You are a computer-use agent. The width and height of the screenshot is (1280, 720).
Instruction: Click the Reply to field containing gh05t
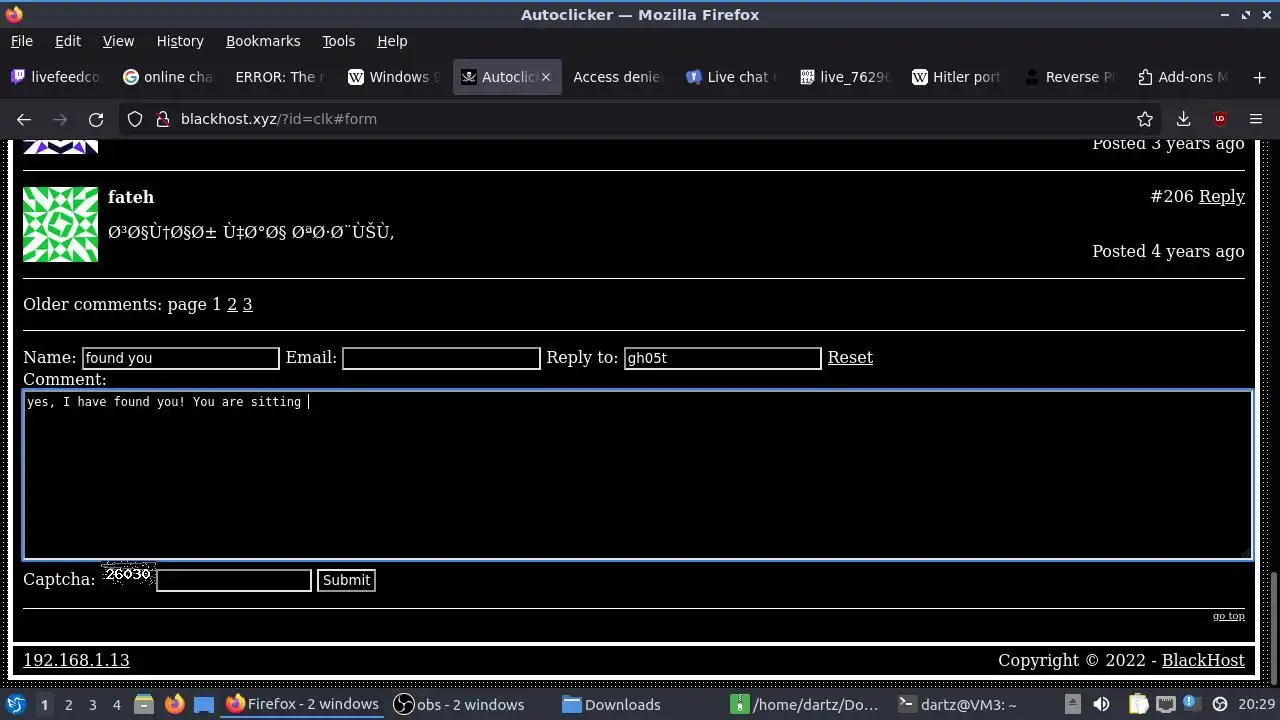pos(723,358)
